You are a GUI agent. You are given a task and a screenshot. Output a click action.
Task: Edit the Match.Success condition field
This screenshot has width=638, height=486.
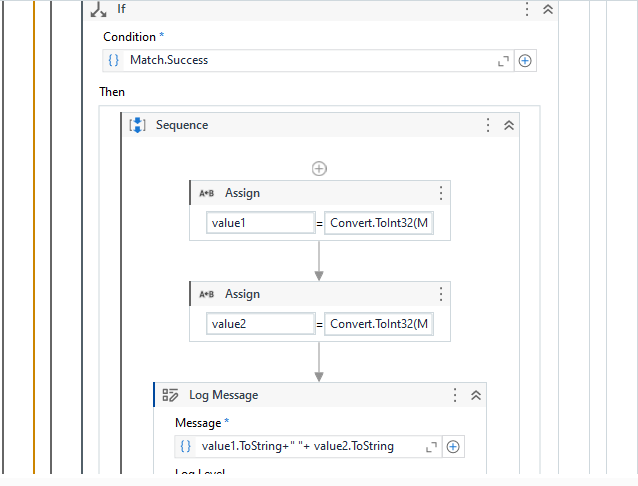tap(300, 61)
